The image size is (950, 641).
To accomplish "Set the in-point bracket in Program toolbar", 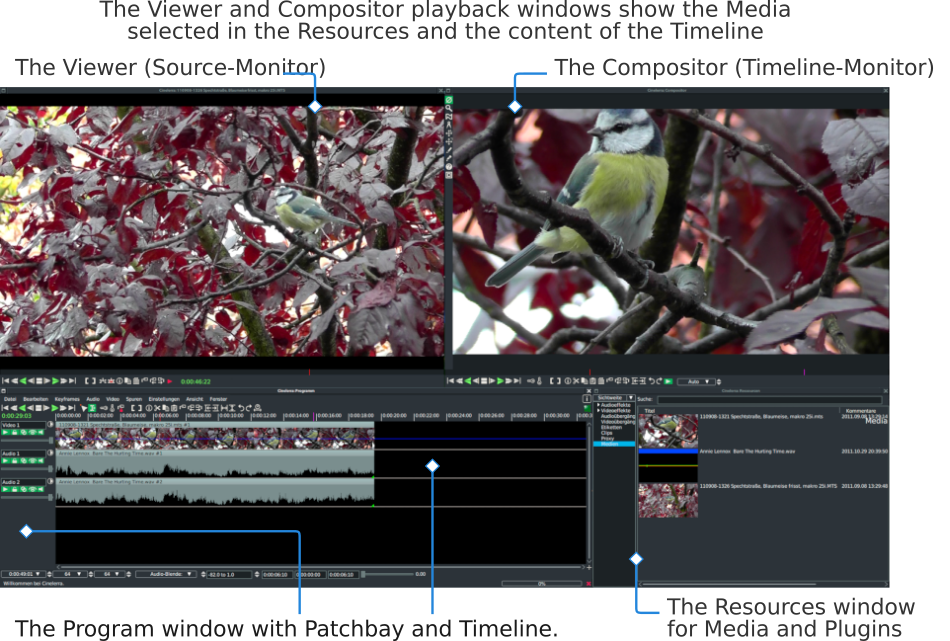I will (x=133, y=408).
